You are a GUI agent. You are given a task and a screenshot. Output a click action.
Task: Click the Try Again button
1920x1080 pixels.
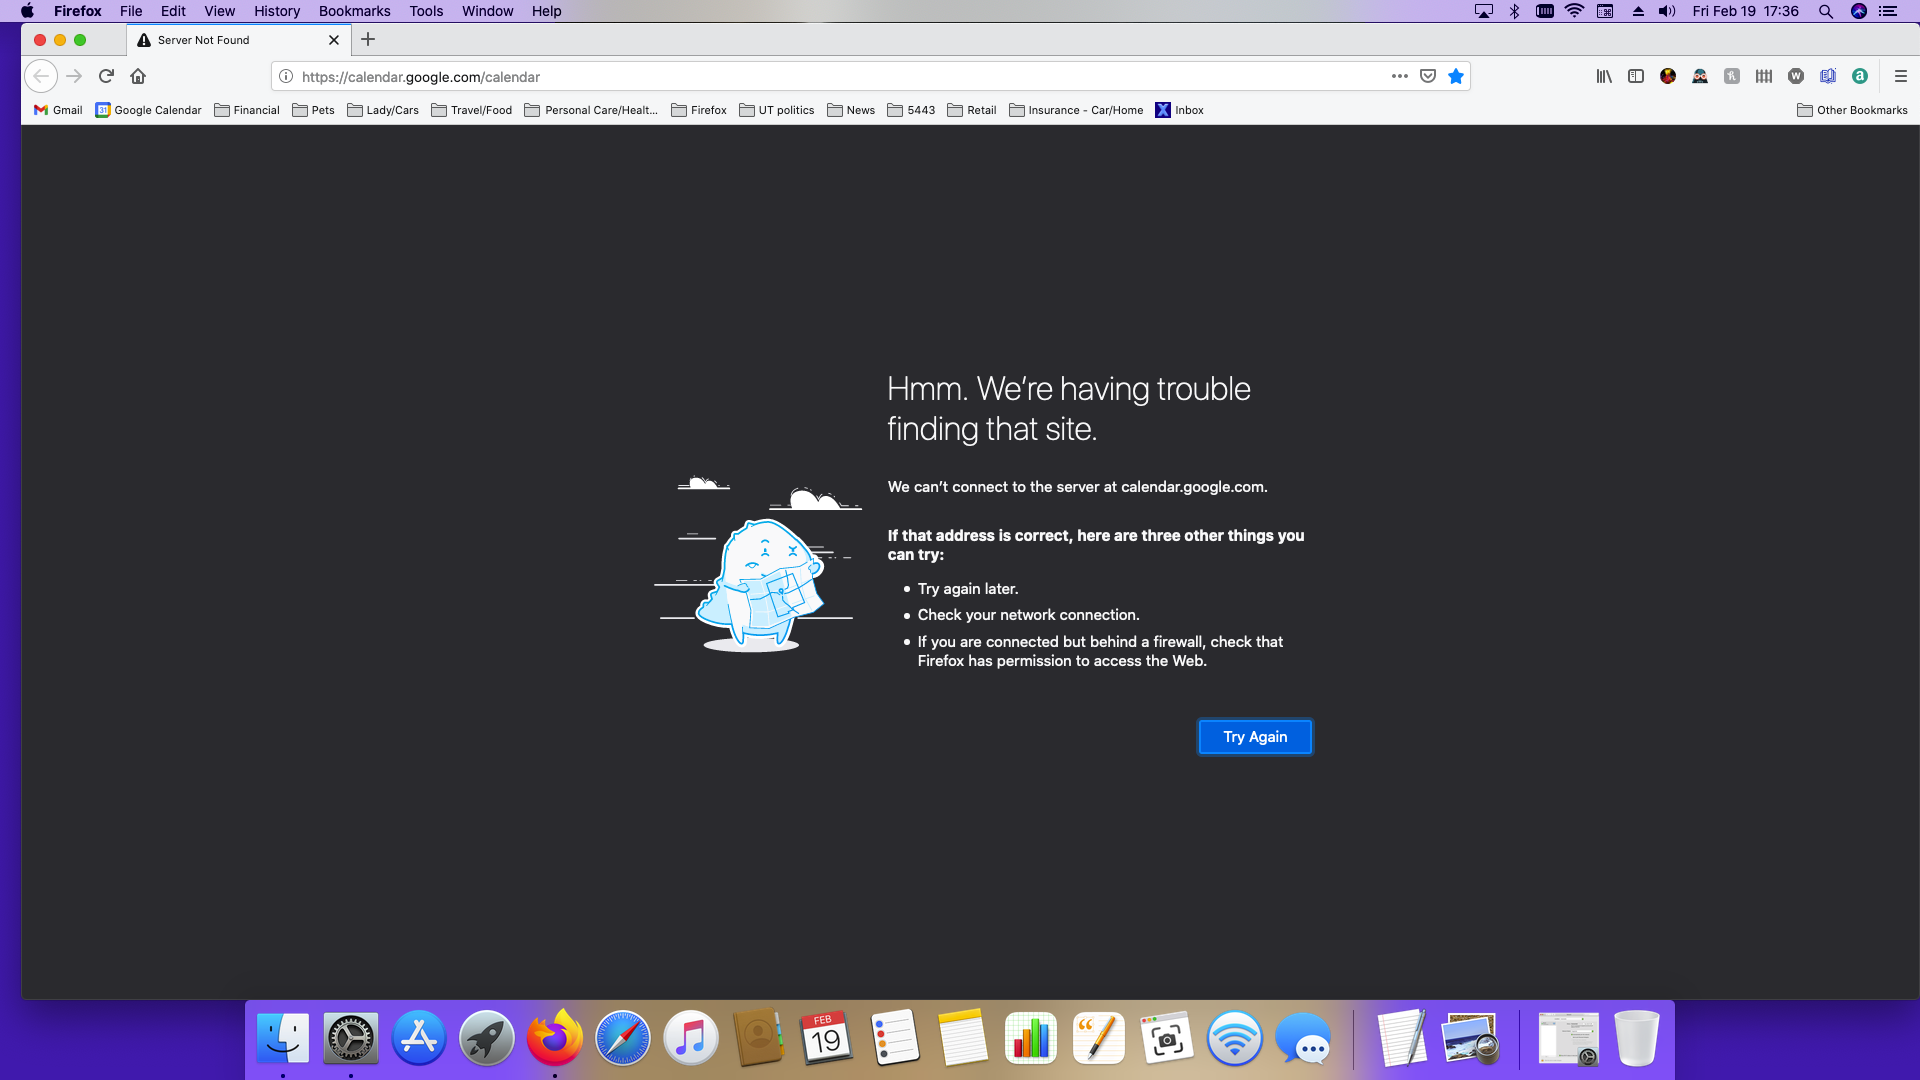point(1255,737)
